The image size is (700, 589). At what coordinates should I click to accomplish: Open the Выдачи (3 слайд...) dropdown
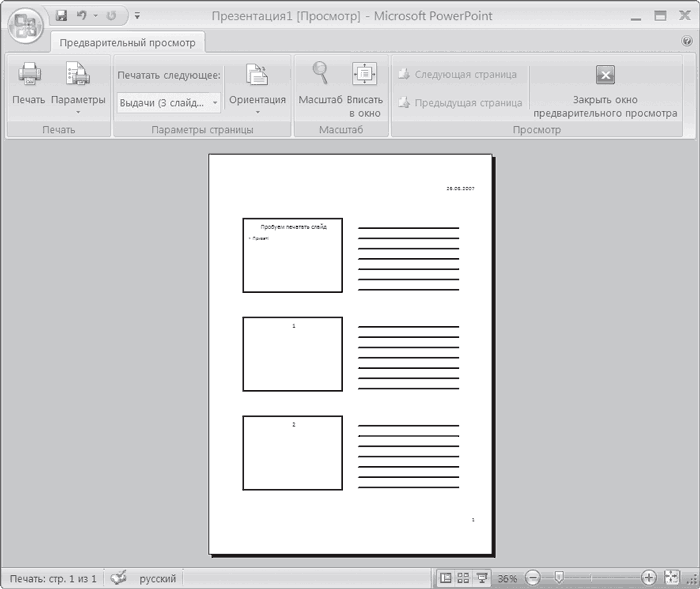tap(169, 103)
